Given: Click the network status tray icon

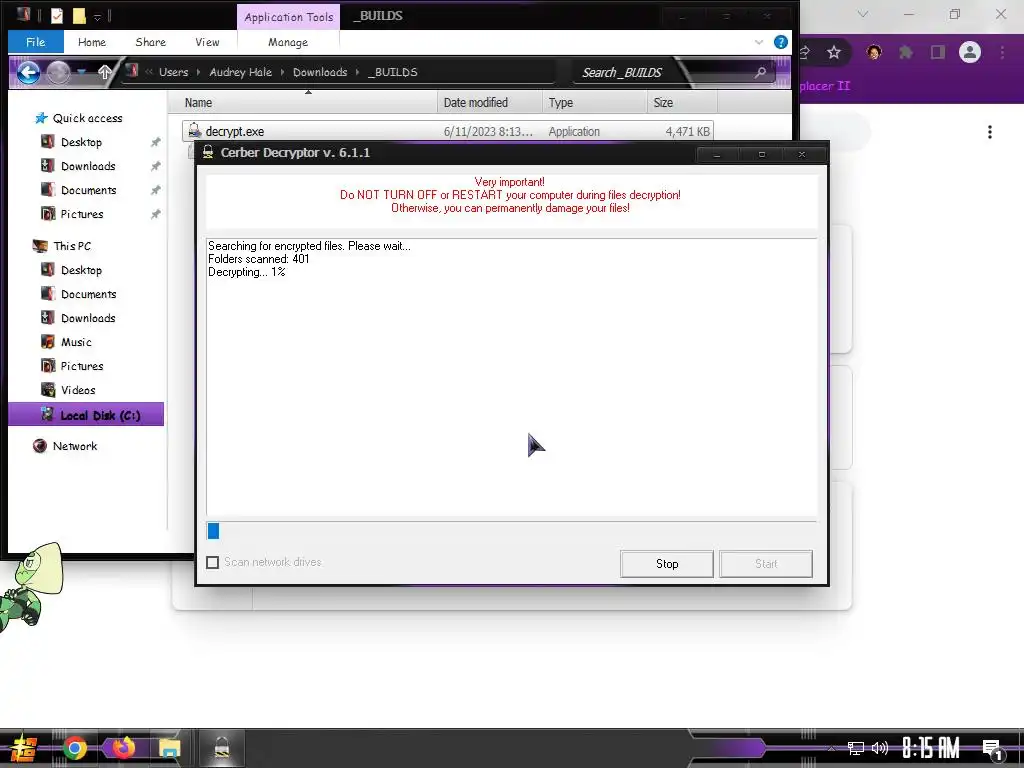Looking at the screenshot, I should pos(856,748).
